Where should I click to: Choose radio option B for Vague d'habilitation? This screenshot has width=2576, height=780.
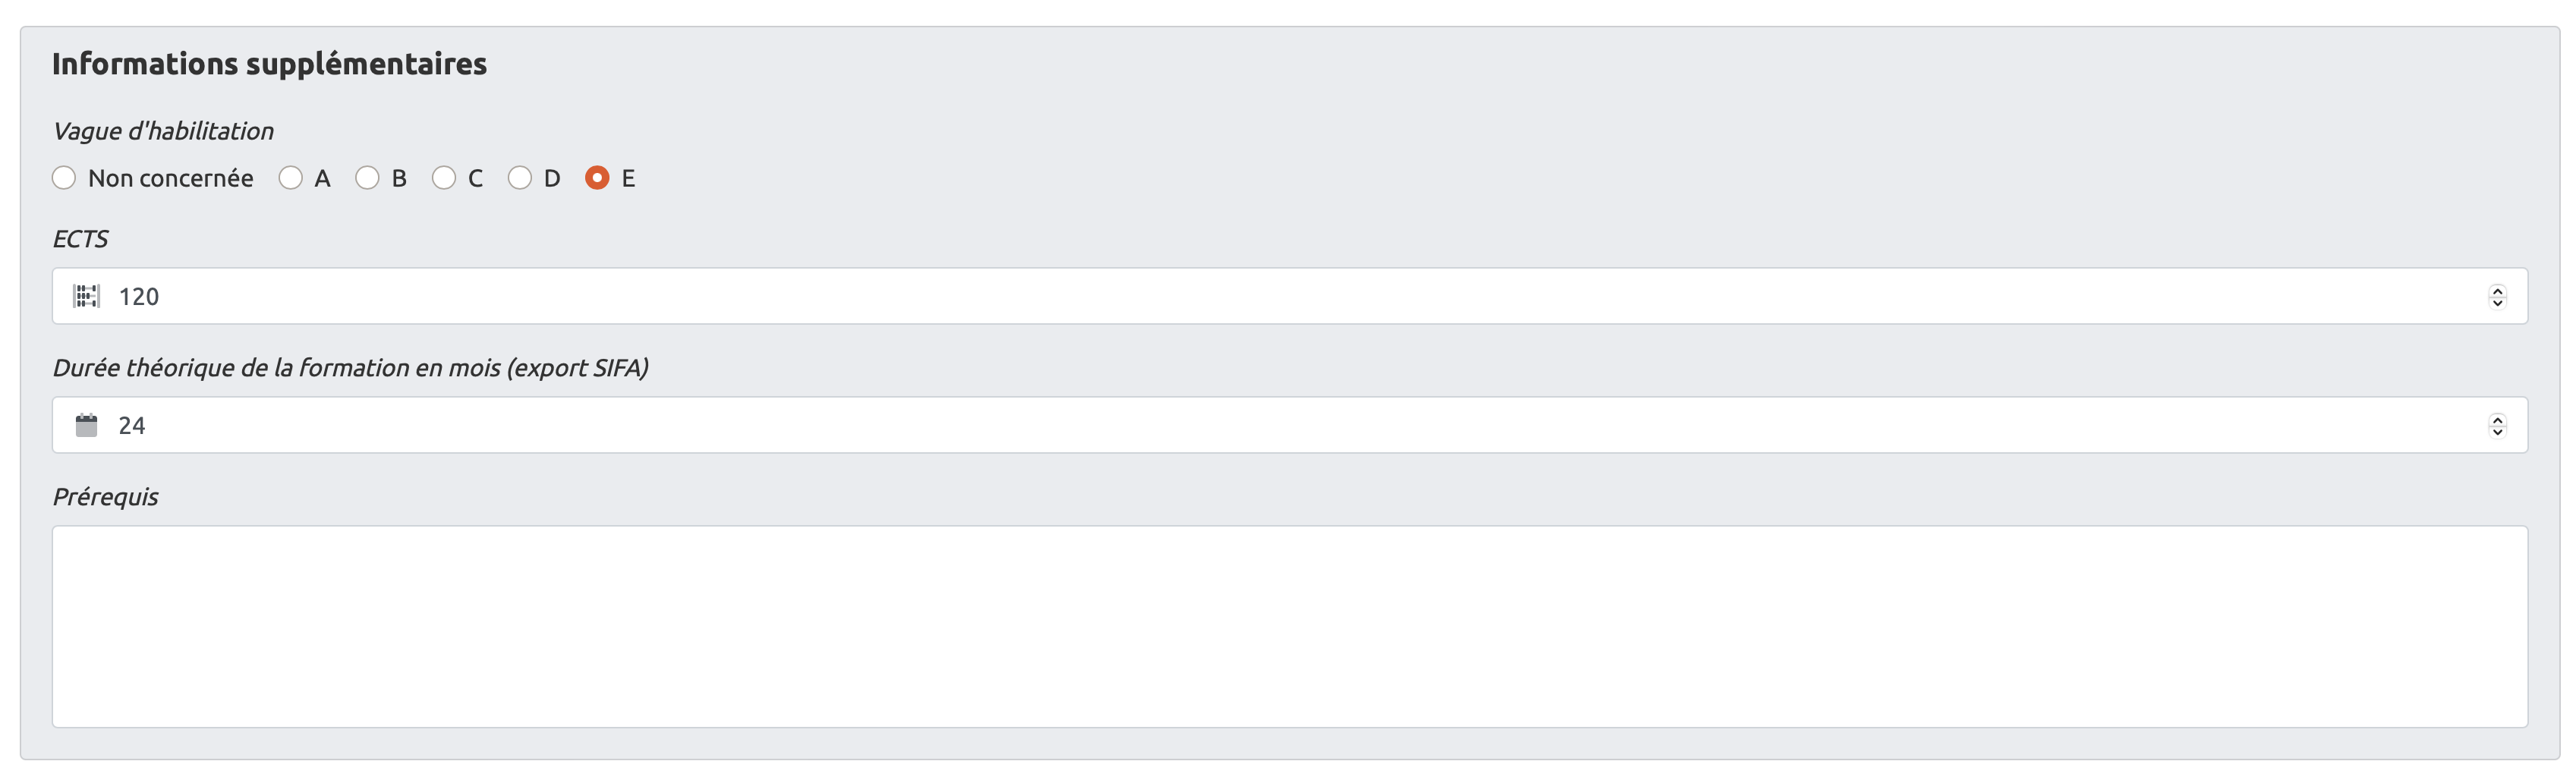tap(368, 178)
